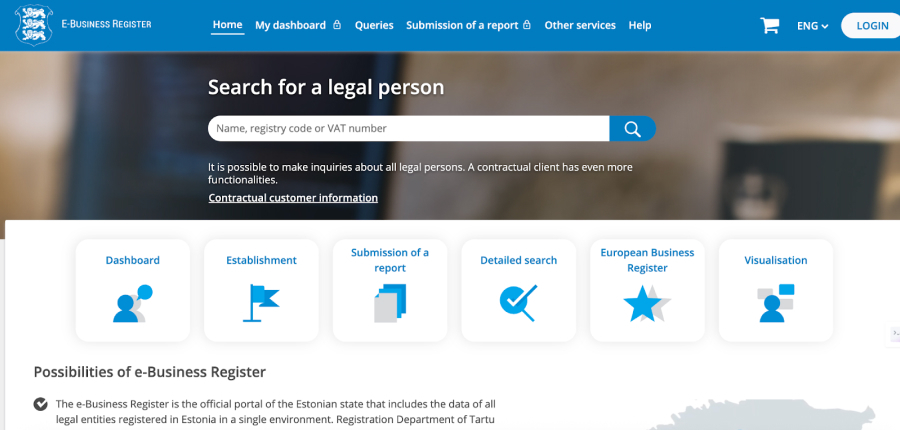Open the European Business Register card title
This screenshot has height=430, width=900.
[x=647, y=260]
